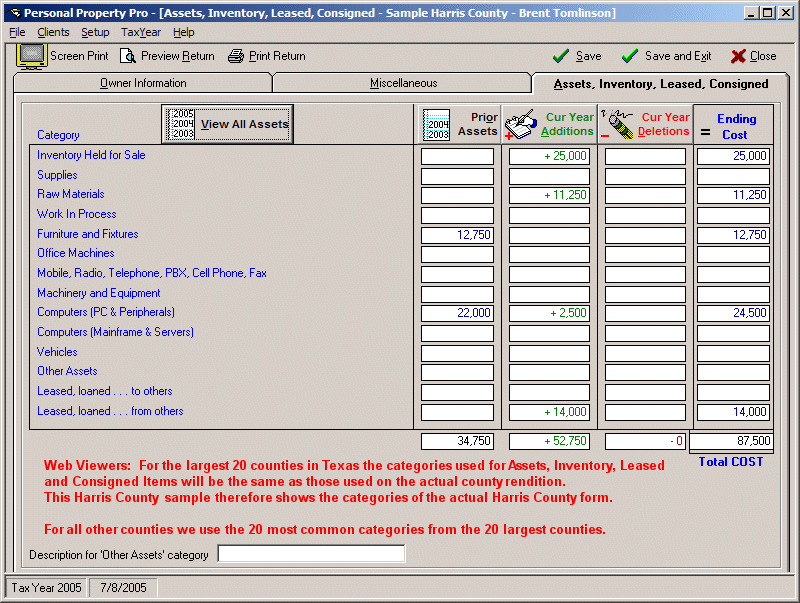Click the Total COST label
This screenshot has width=800, height=603.
tap(731, 462)
